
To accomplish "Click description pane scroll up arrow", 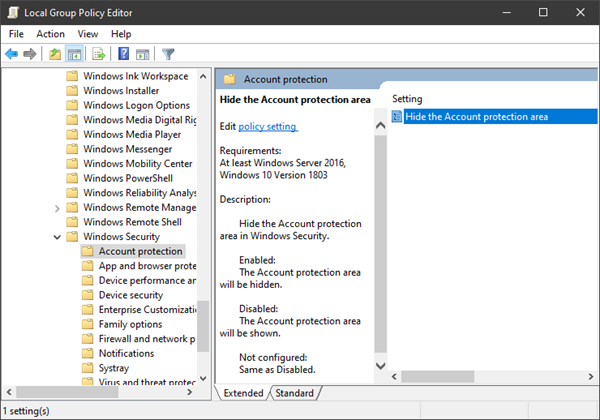I will pyautogui.click(x=380, y=125).
